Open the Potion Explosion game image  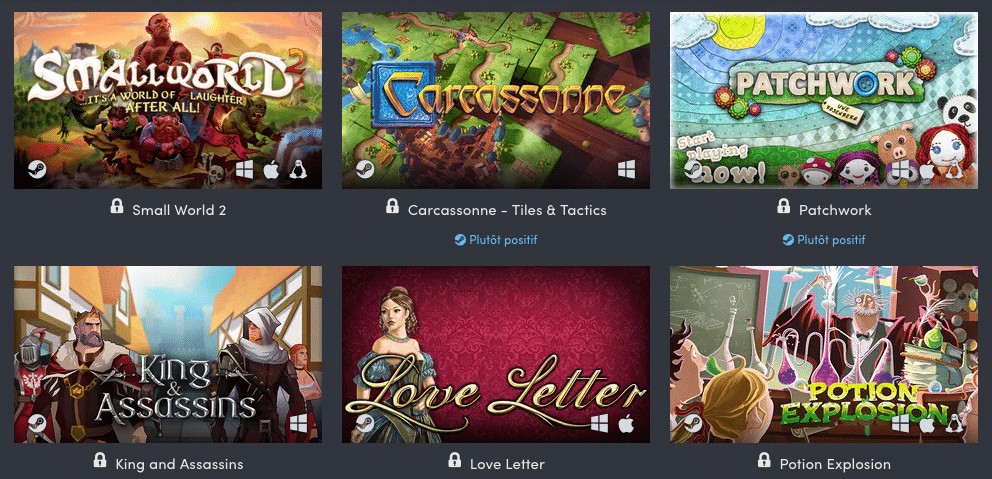[824, 354]
